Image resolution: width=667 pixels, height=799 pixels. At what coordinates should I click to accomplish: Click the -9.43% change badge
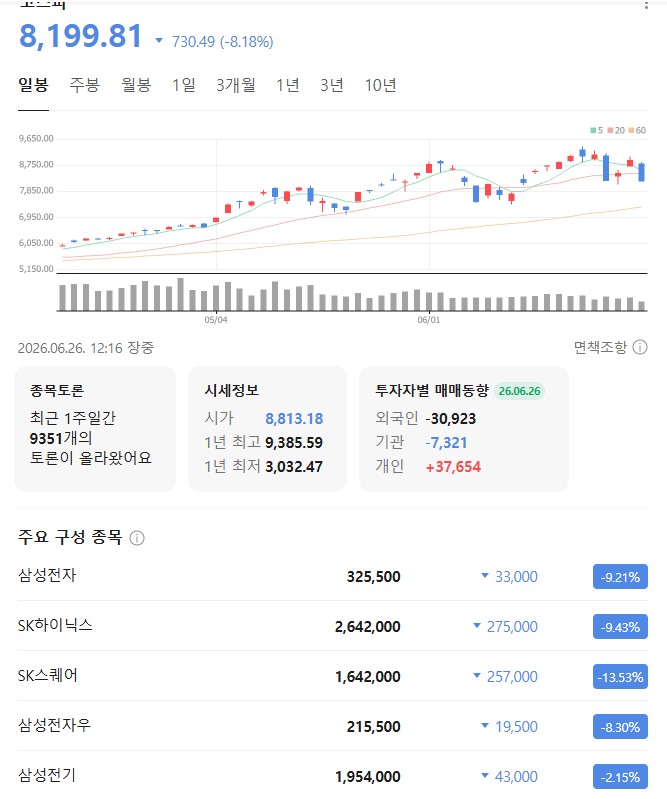(x=620, y=627)
